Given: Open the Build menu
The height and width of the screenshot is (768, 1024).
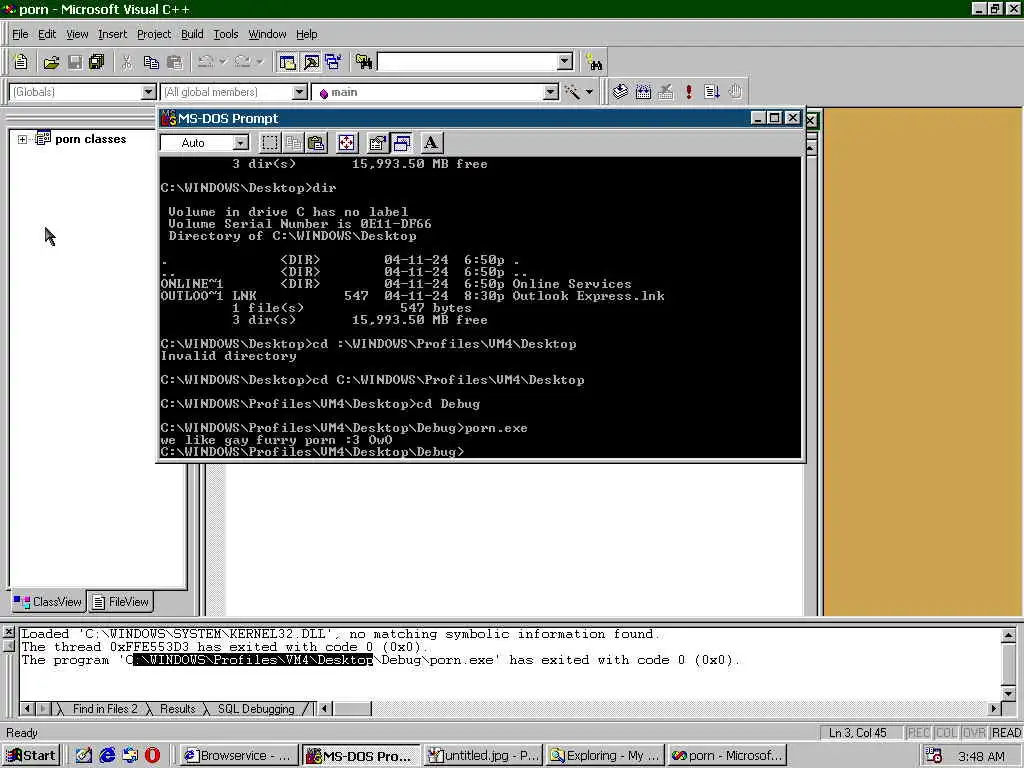Looking at the screenshot, I should point(192,34).
